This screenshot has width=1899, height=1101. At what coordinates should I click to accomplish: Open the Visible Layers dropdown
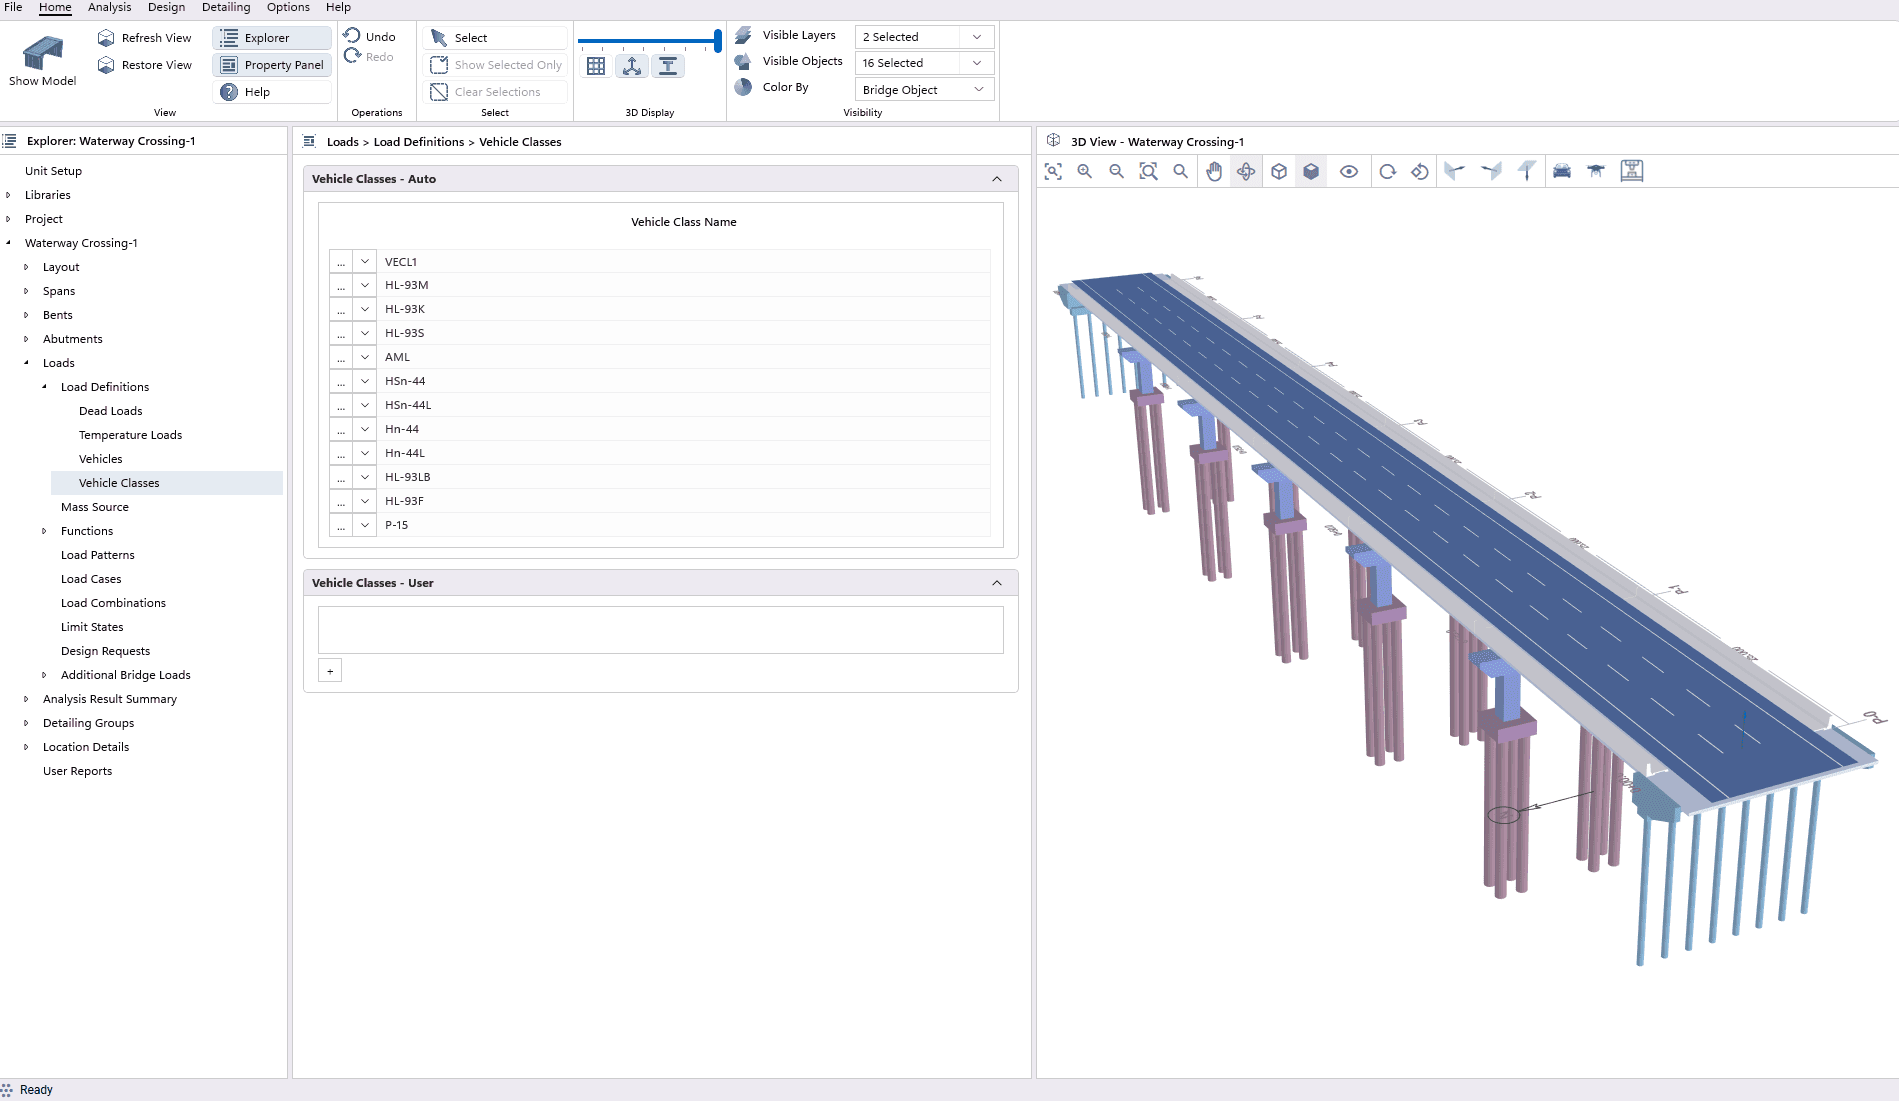click(x=924, y=37)
